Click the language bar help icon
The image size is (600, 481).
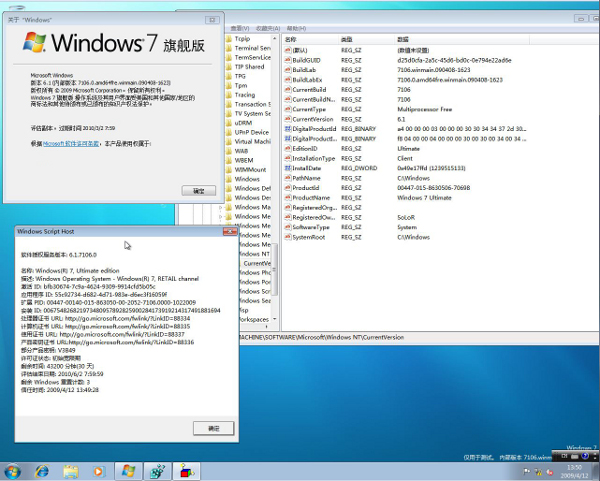click(x=585, y=456)
